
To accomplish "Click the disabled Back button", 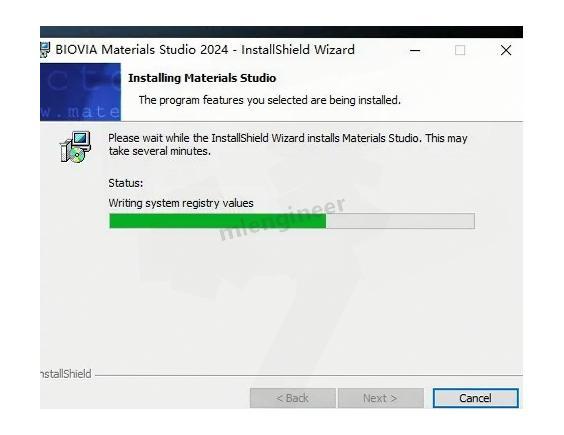I will point(293,398).
